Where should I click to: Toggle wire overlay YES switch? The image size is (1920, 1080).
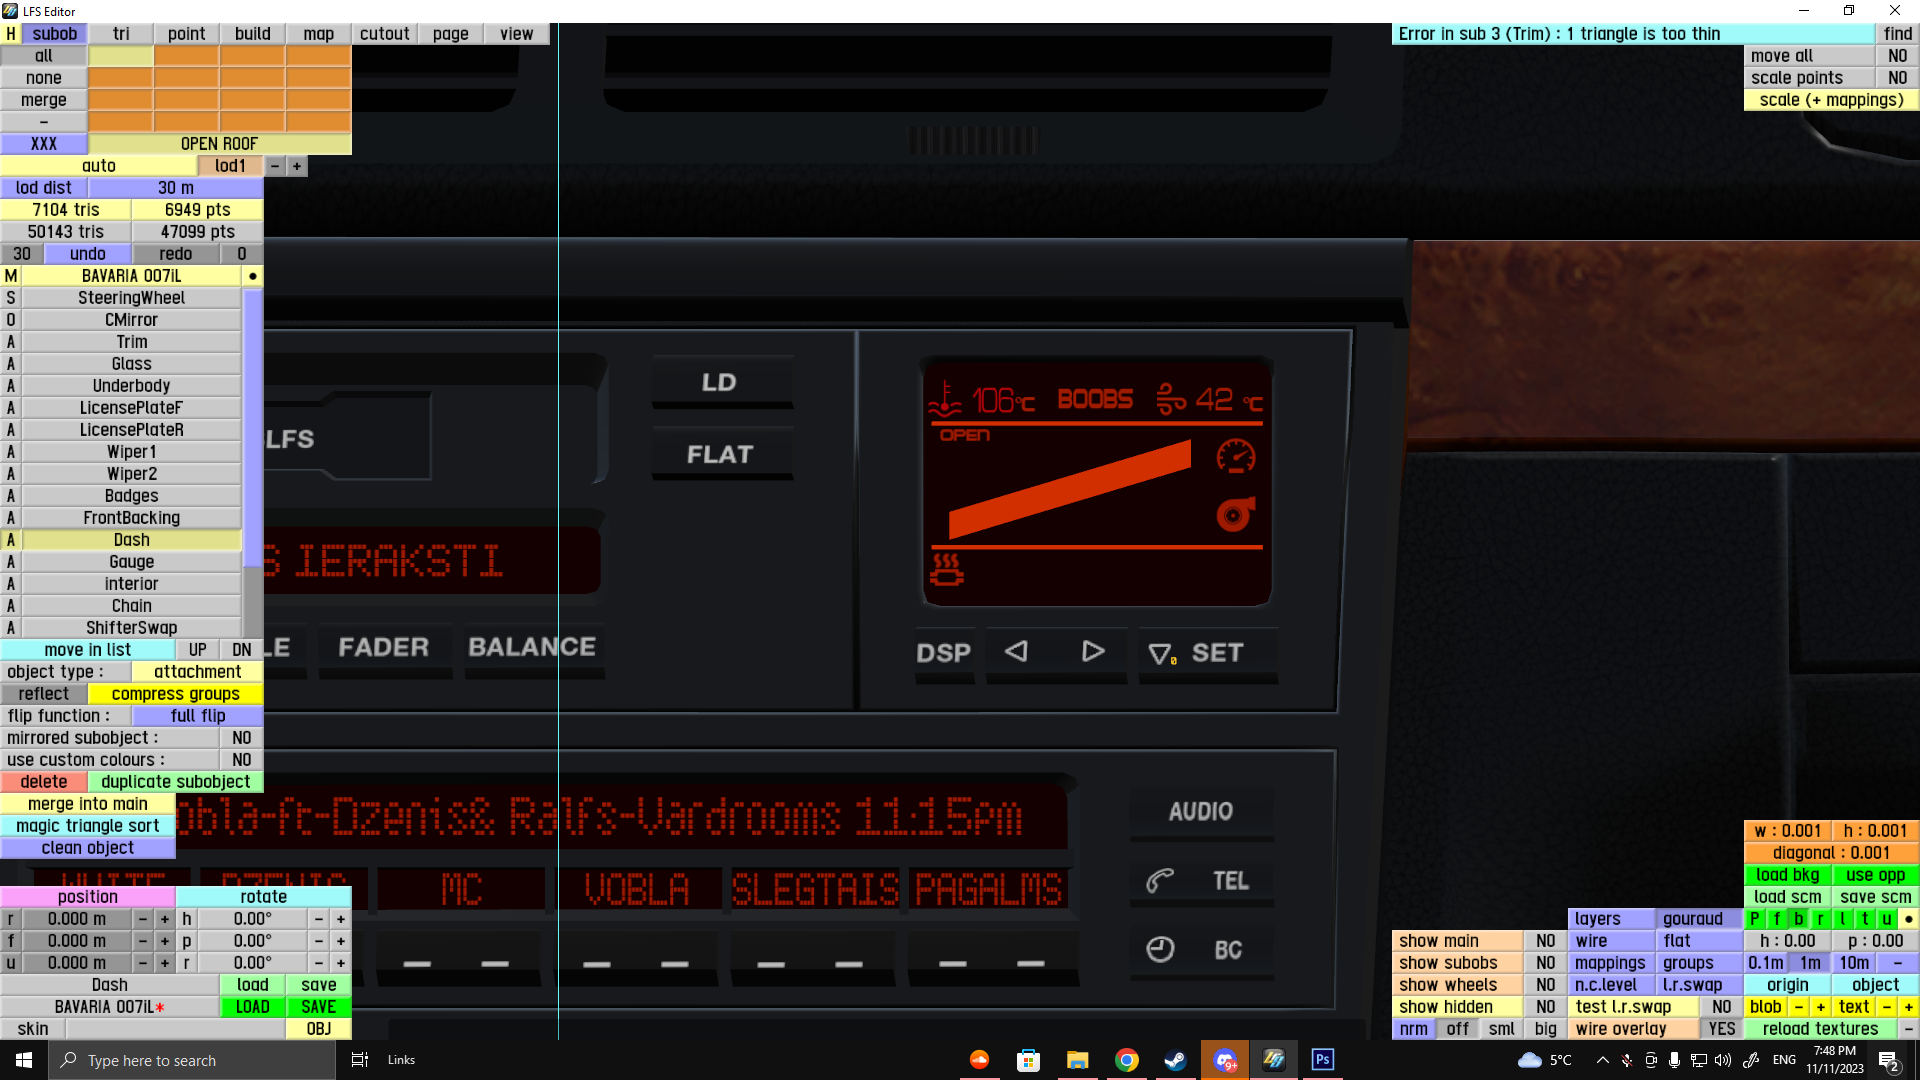(x=1721, y=1029)
